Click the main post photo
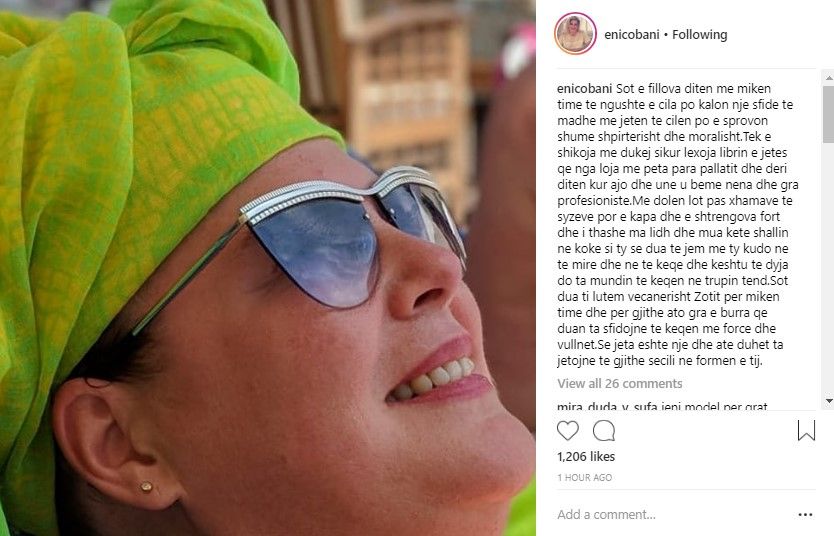This screenshot has height=536, width=834. [268, 268]
